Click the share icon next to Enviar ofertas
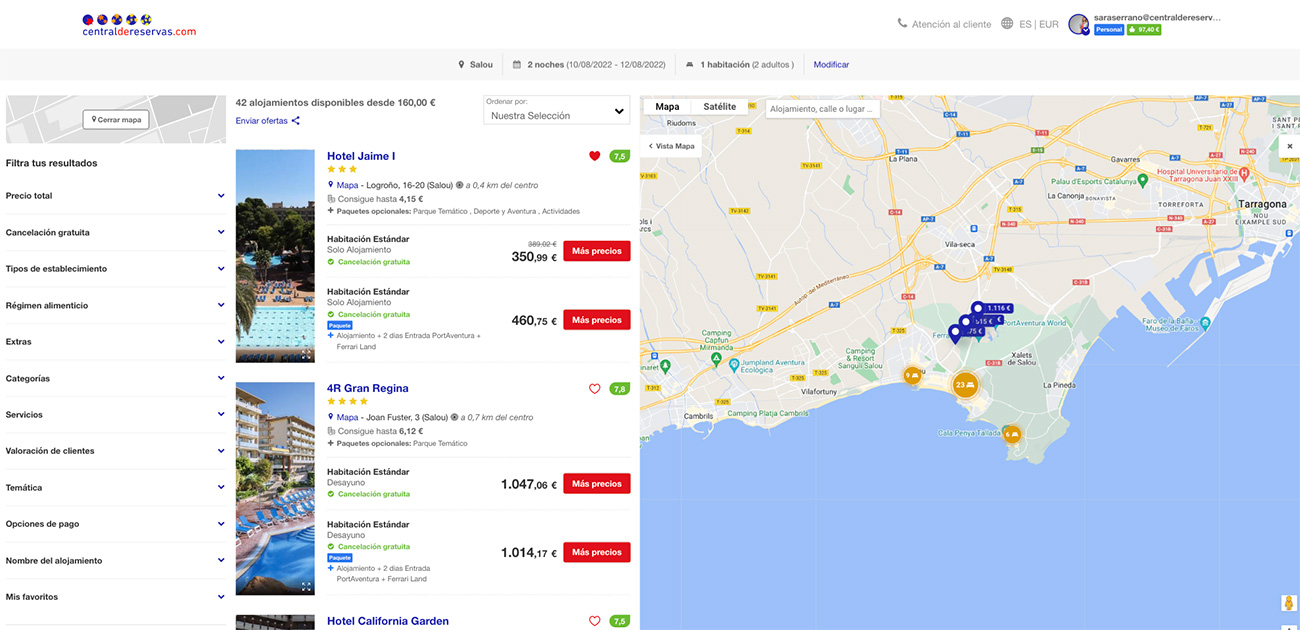Viewport: 1300px width, 630px height. click(296, 121)
